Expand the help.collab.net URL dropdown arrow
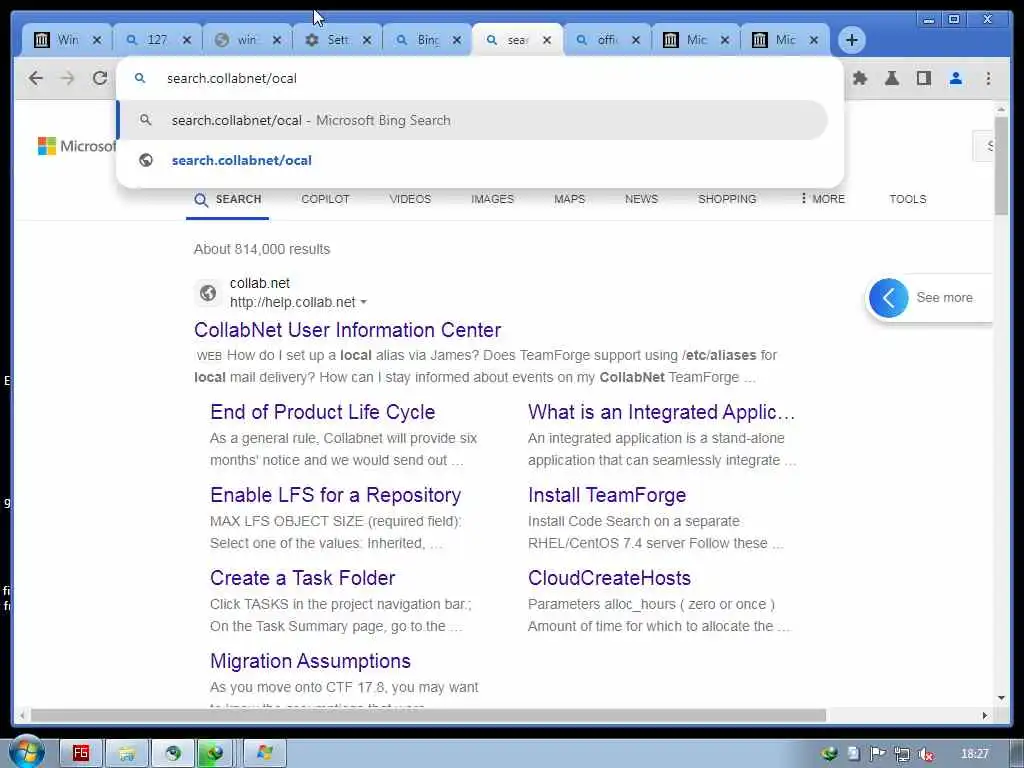The width and height of the screenshot is (1024, 768). 364,302
